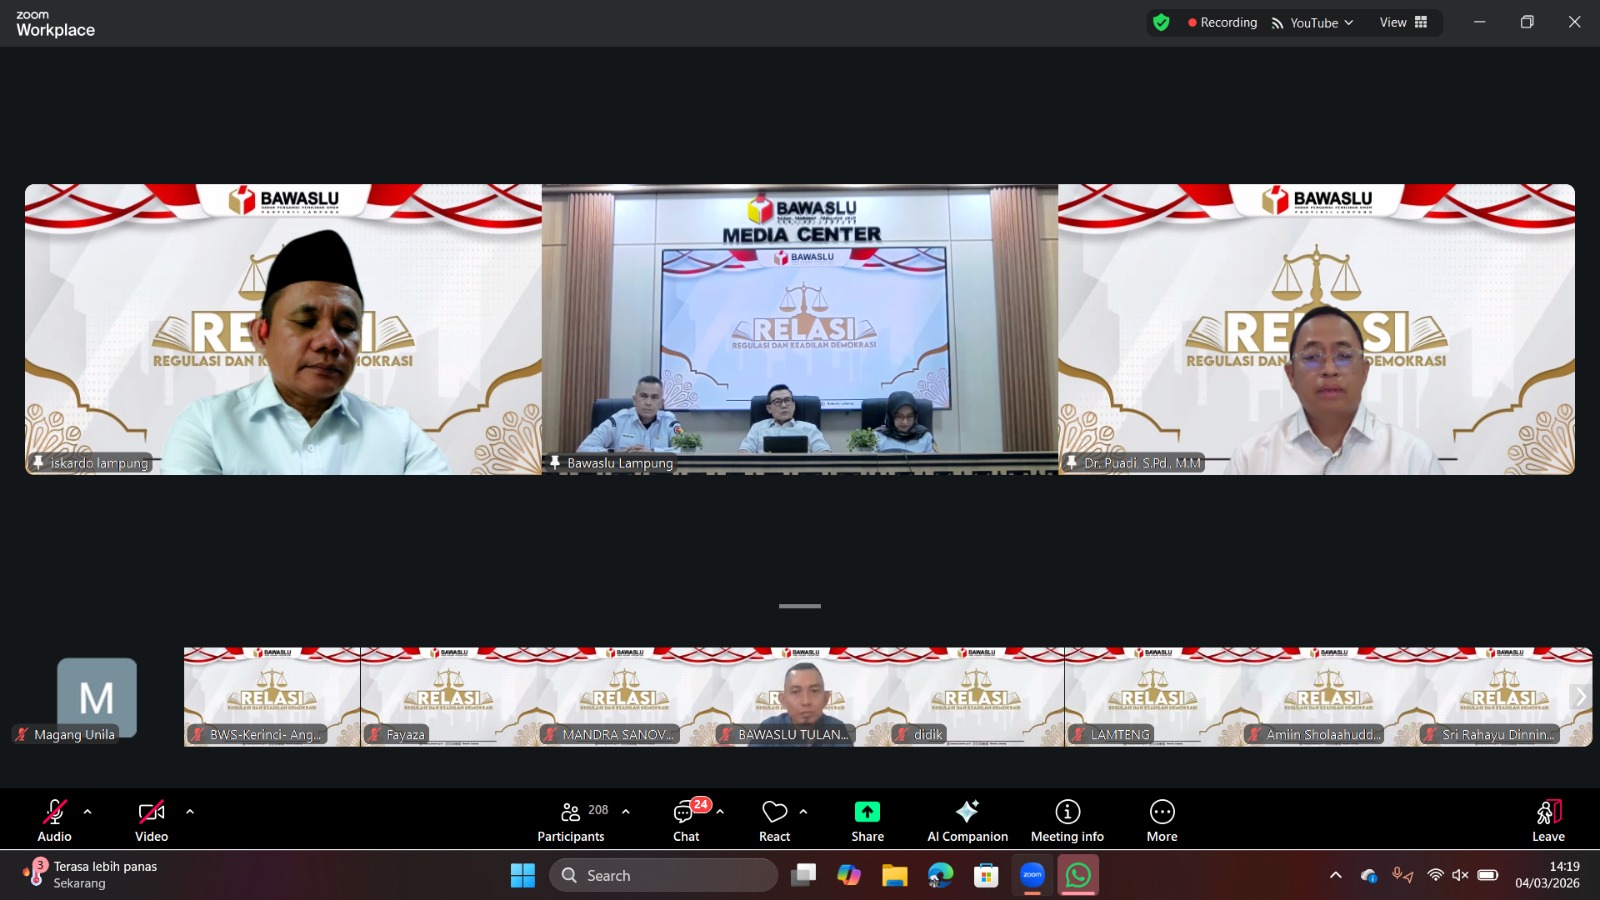Open the Wi-Fi network tray icon
This screenshot has height=900, width=1600.
pyautogui.click(x=1435, y=875)
